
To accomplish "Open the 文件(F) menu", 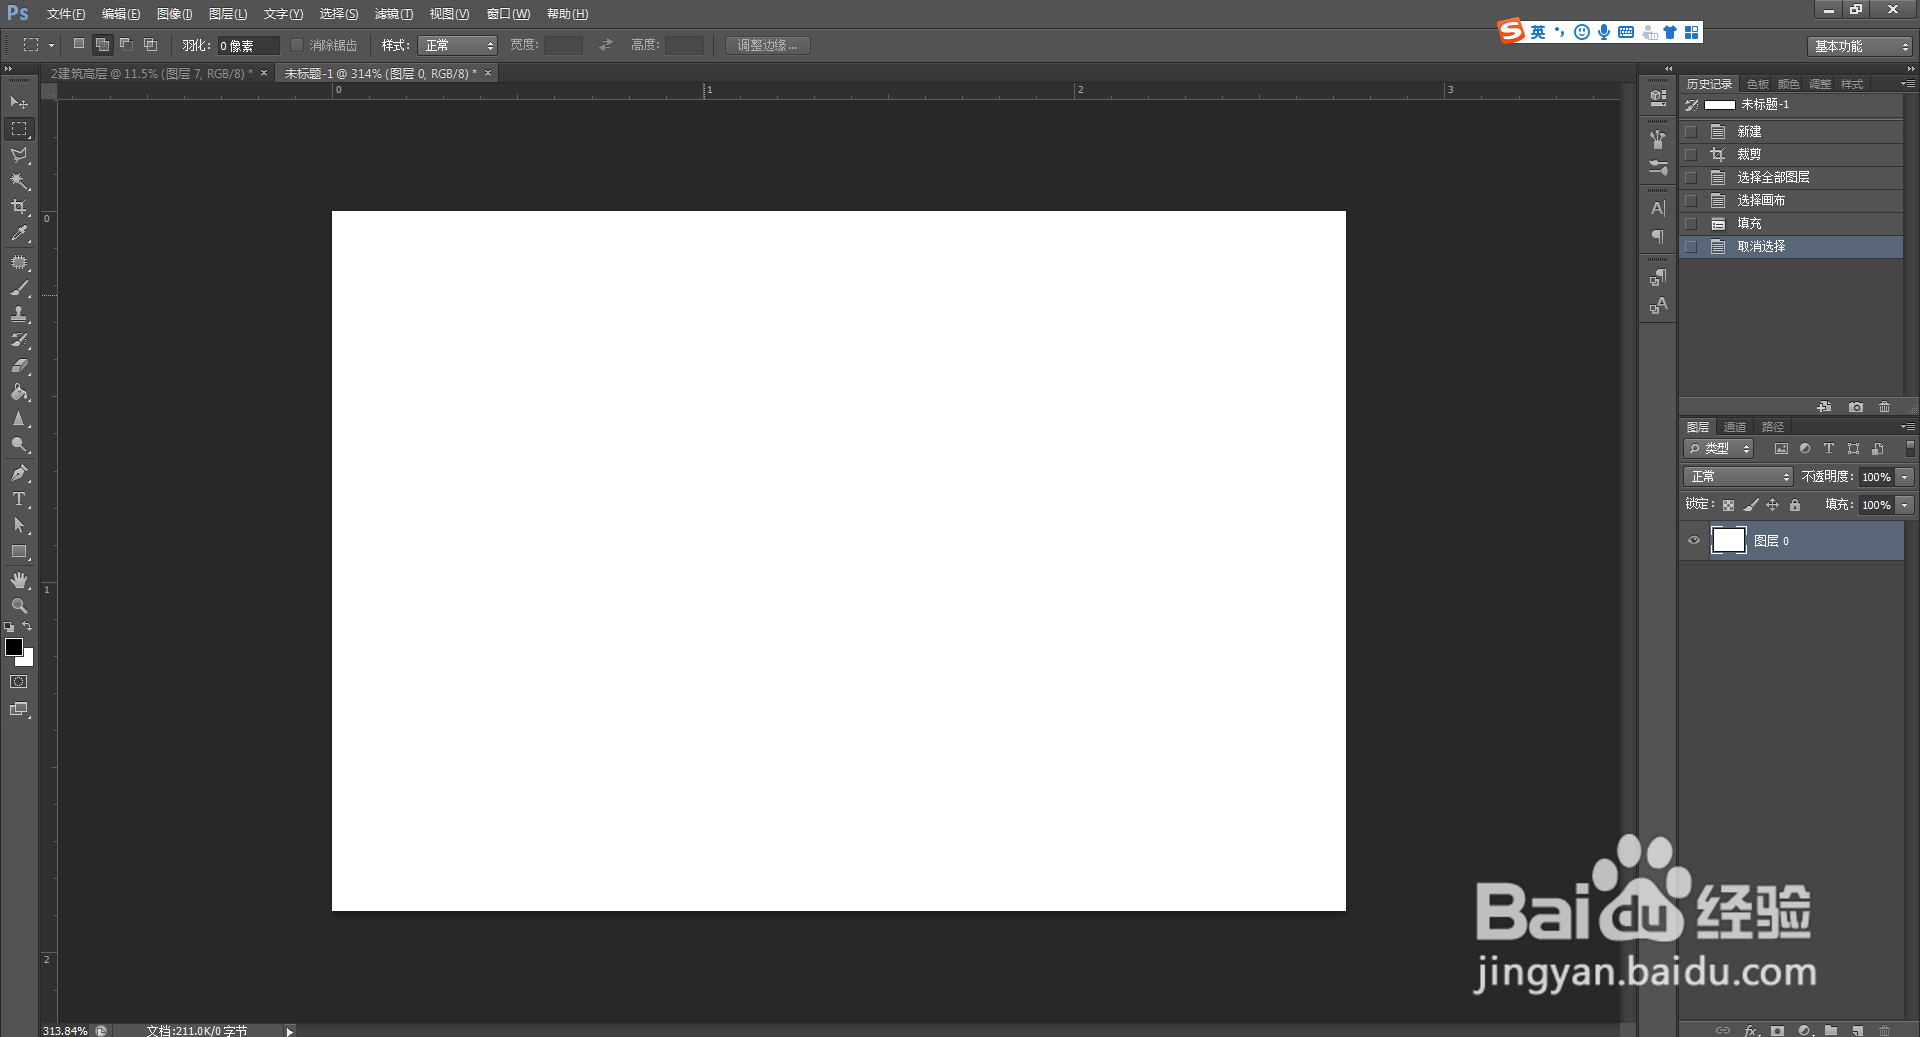I will tap(65, 14).
